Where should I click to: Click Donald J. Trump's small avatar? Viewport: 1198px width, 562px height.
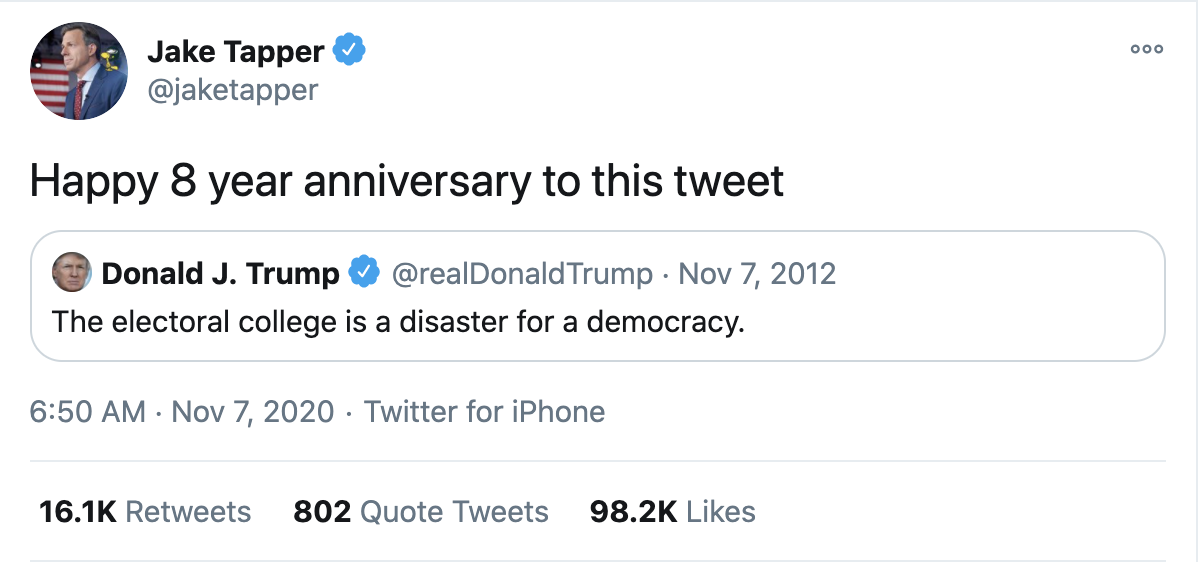pos(71,273)
